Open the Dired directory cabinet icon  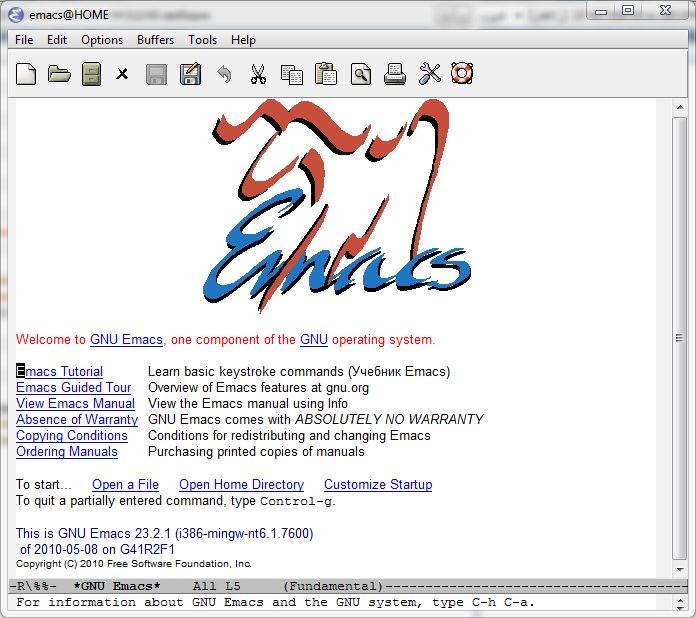tap(91, 74)
